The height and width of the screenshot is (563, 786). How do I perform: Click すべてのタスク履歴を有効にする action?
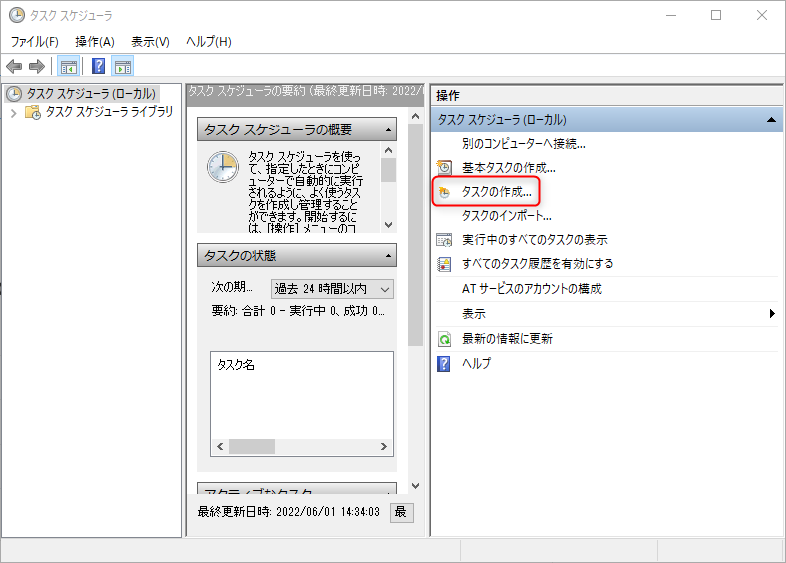tap(537, 264)
